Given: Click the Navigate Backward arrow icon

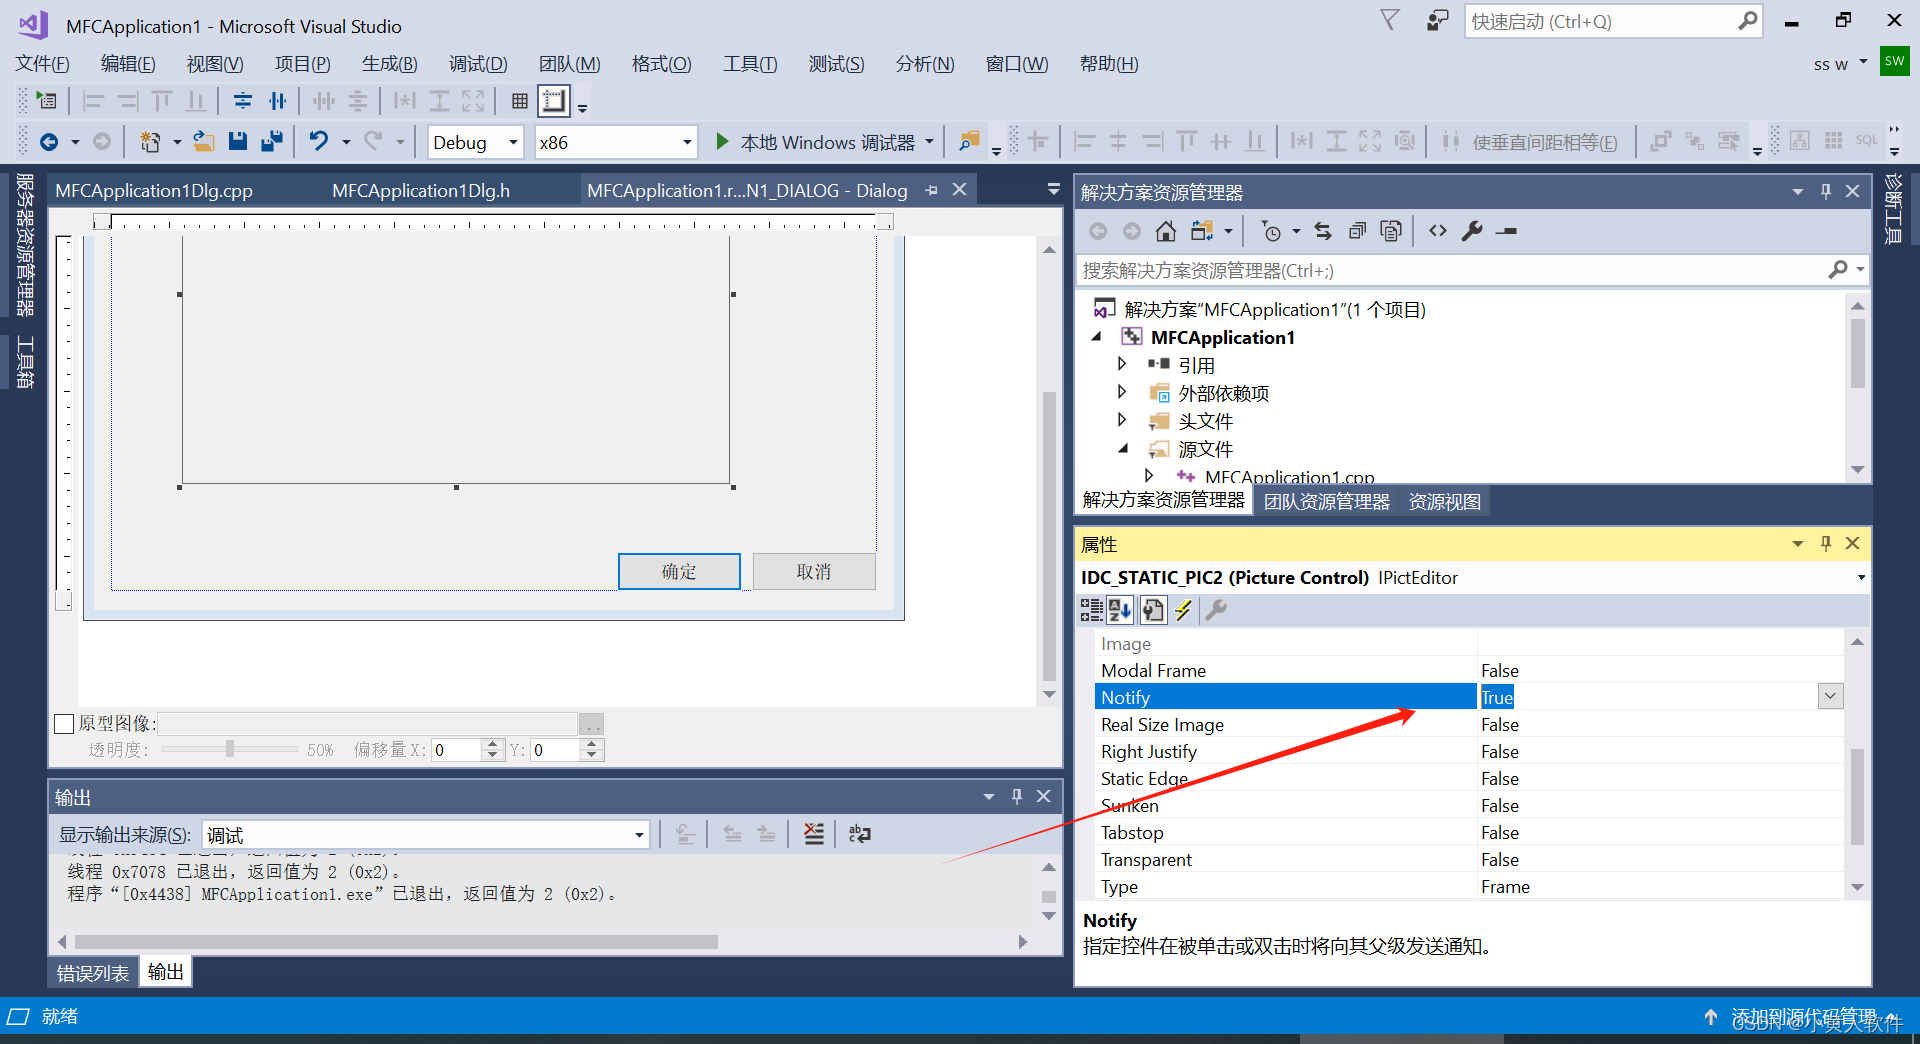Looking at the screenshot, I should pyautogui.click(x=48, y=142).
